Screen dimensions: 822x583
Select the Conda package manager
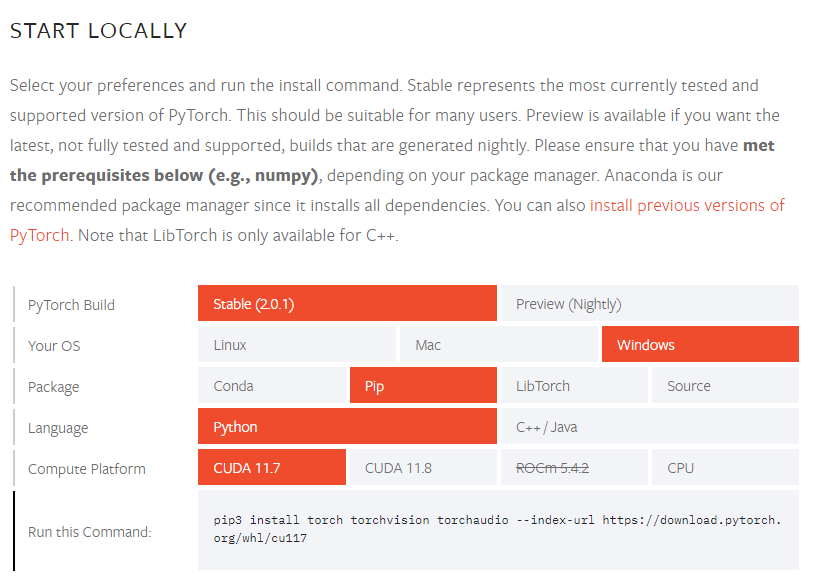(272, 384)
